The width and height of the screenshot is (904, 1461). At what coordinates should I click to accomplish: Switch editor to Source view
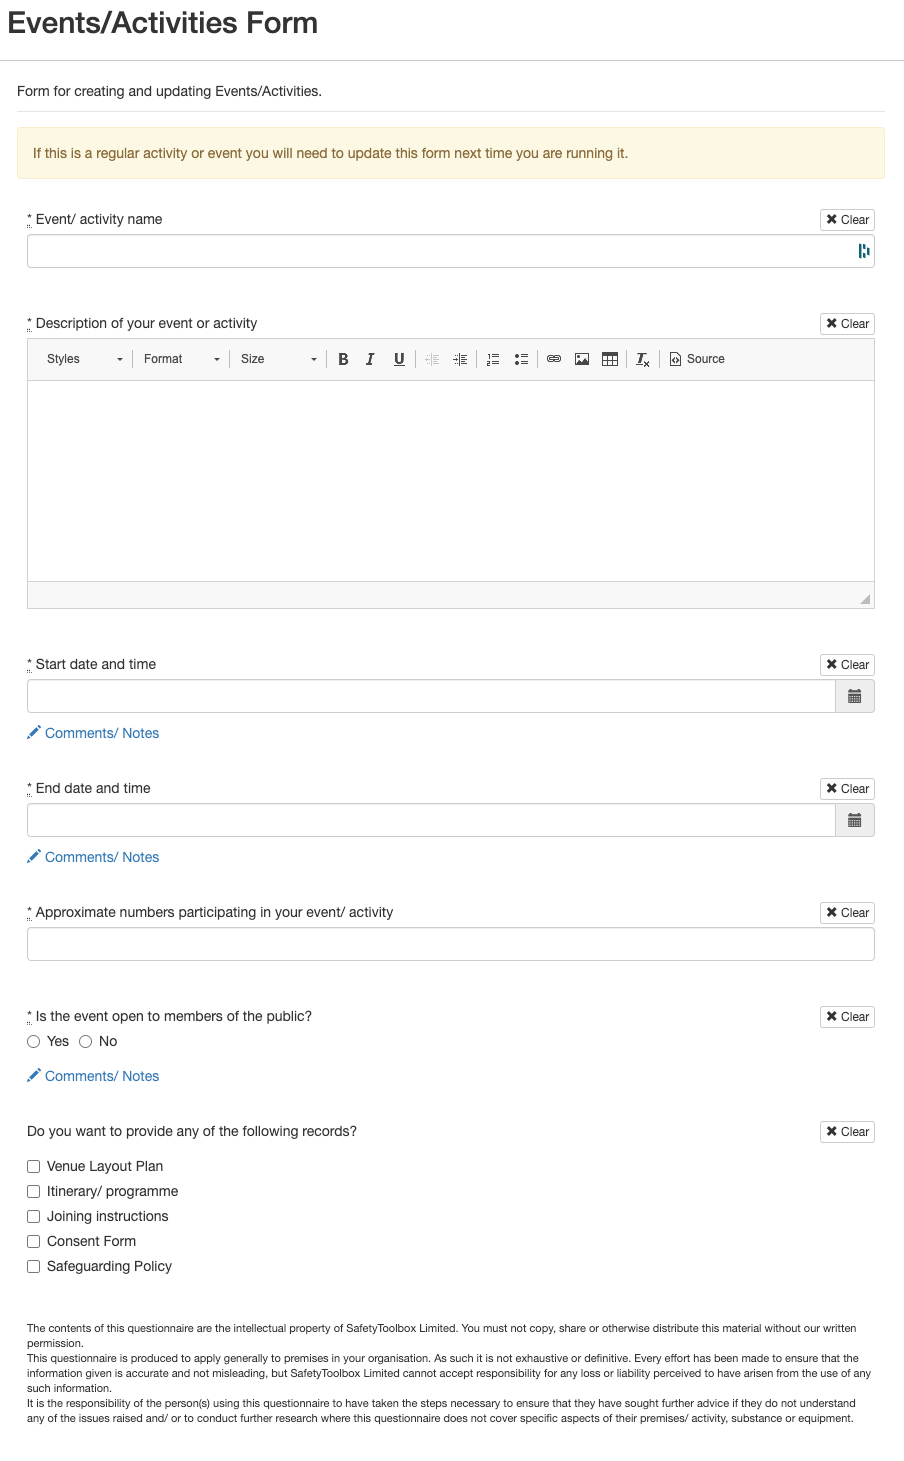pos(697,359)
